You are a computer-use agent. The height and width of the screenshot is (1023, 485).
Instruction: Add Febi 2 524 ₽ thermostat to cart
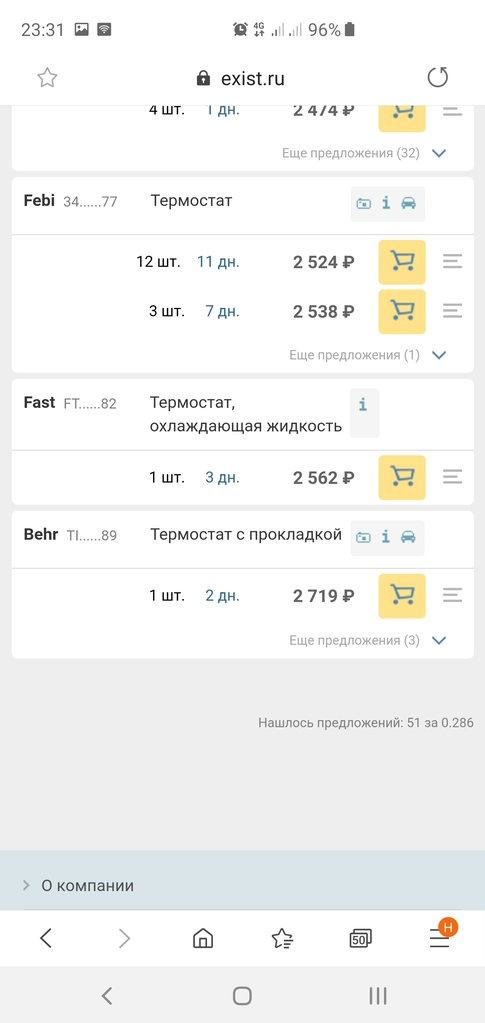click(x=402, y=262)
